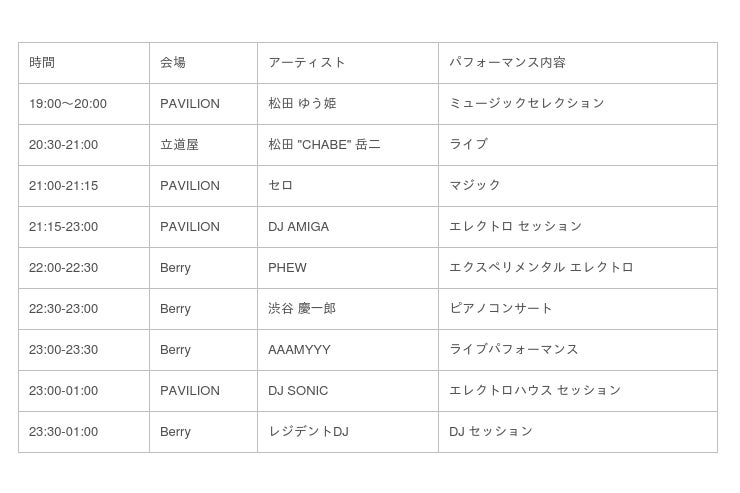The image size is (740, 493).
Task: Click the レジデントDJ cell
Action: coord(308,432)
